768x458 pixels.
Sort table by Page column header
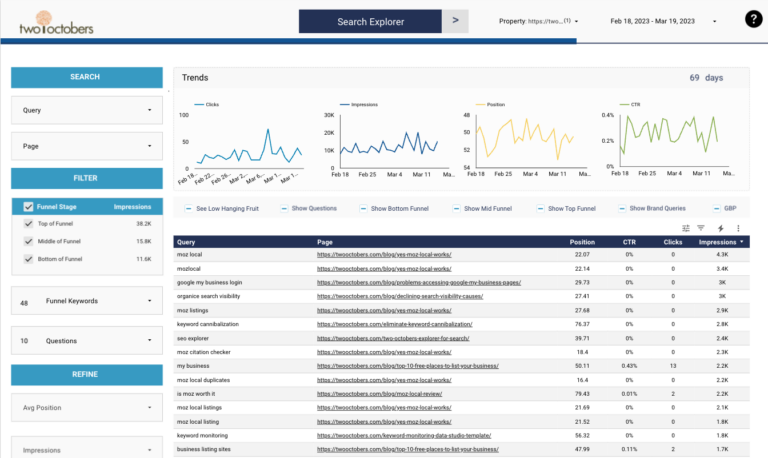[325, 242]
